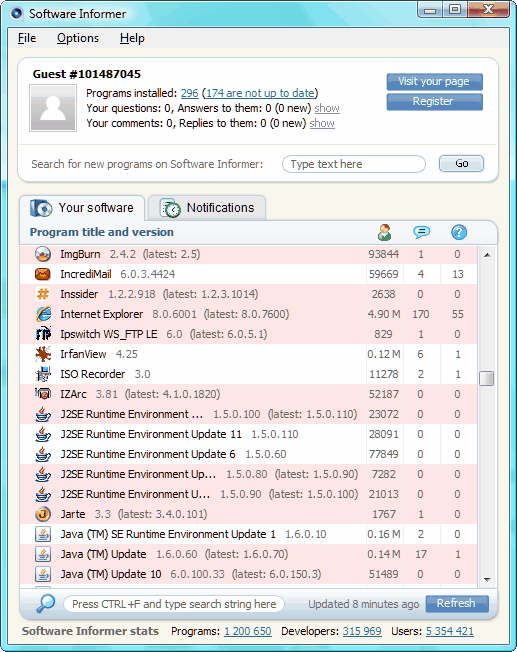Click the Java (TM) Update 10 icon

43,574
